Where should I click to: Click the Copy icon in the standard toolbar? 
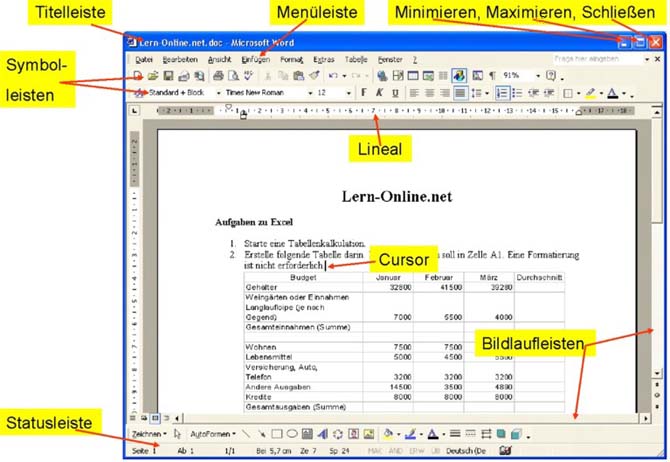tap(283, 76)
